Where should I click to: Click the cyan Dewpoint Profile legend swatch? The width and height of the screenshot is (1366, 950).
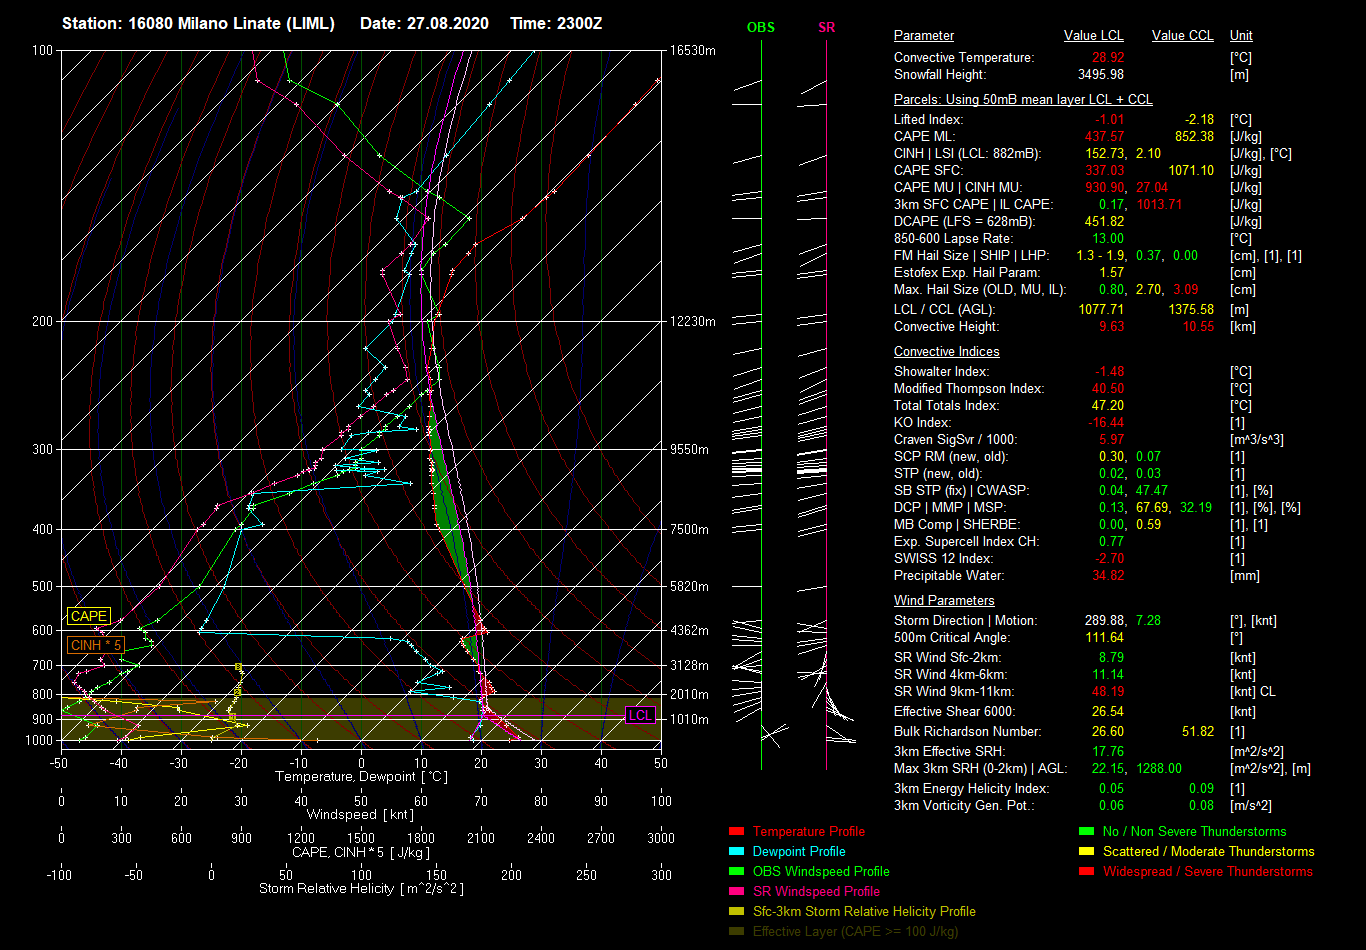tap(736, 852)
